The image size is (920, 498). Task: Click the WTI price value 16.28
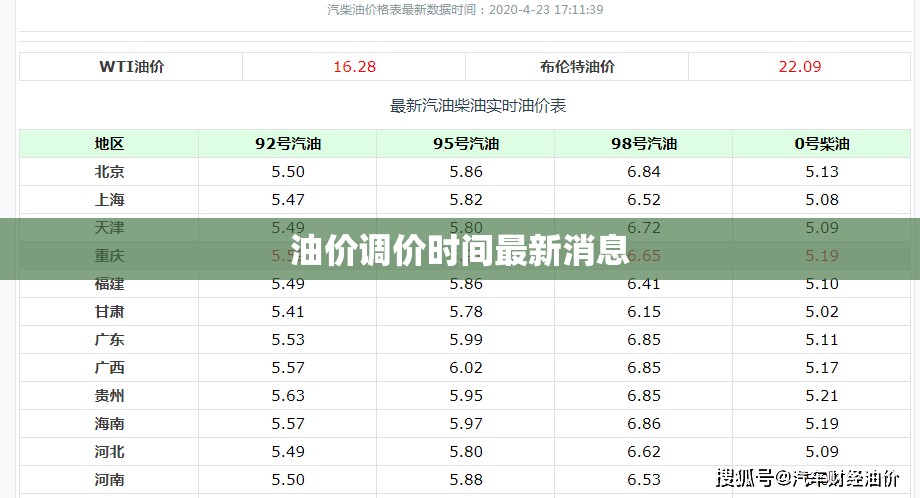pos(354,67)
